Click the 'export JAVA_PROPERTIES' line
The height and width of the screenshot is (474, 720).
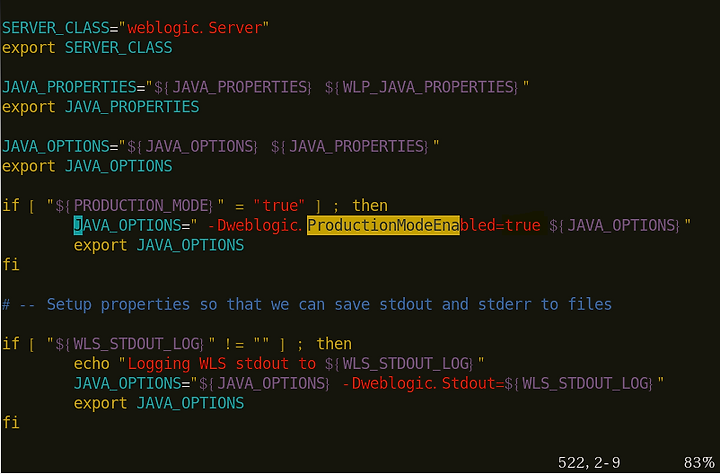[x=101, y=107]
